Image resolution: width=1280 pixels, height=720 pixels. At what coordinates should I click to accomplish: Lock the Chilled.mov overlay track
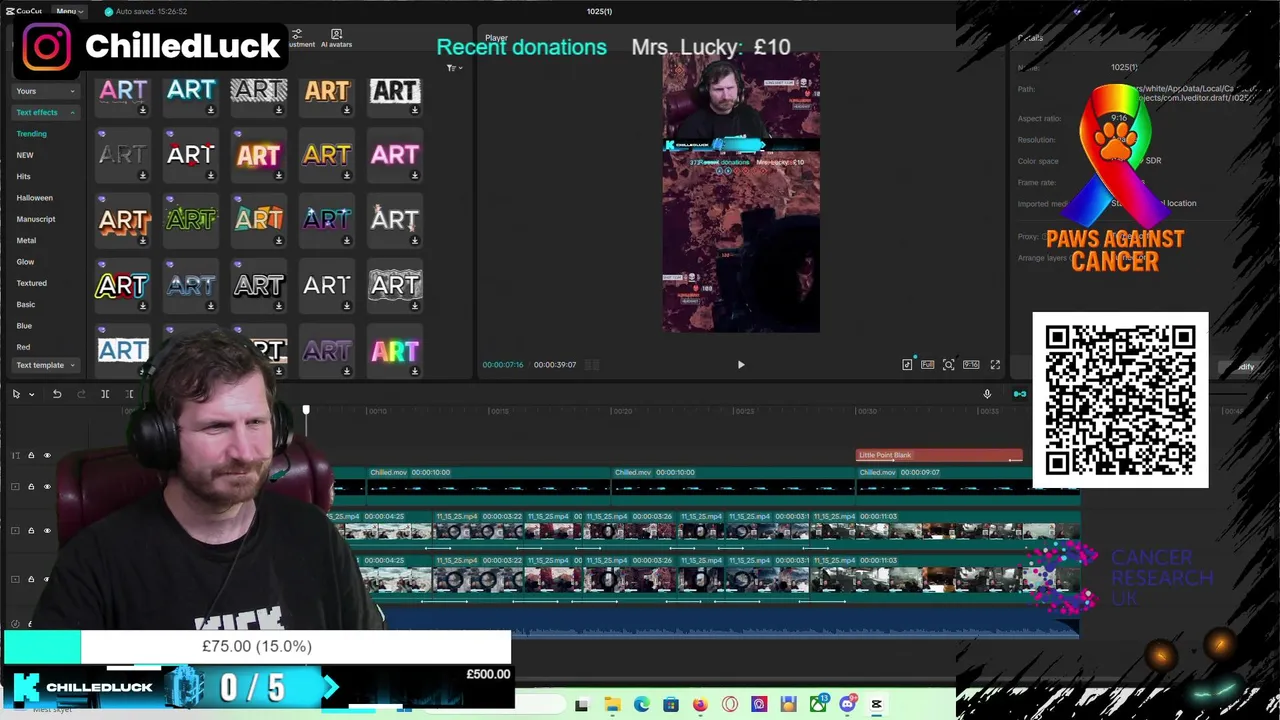pyautogui.click(x=31, y=487)
